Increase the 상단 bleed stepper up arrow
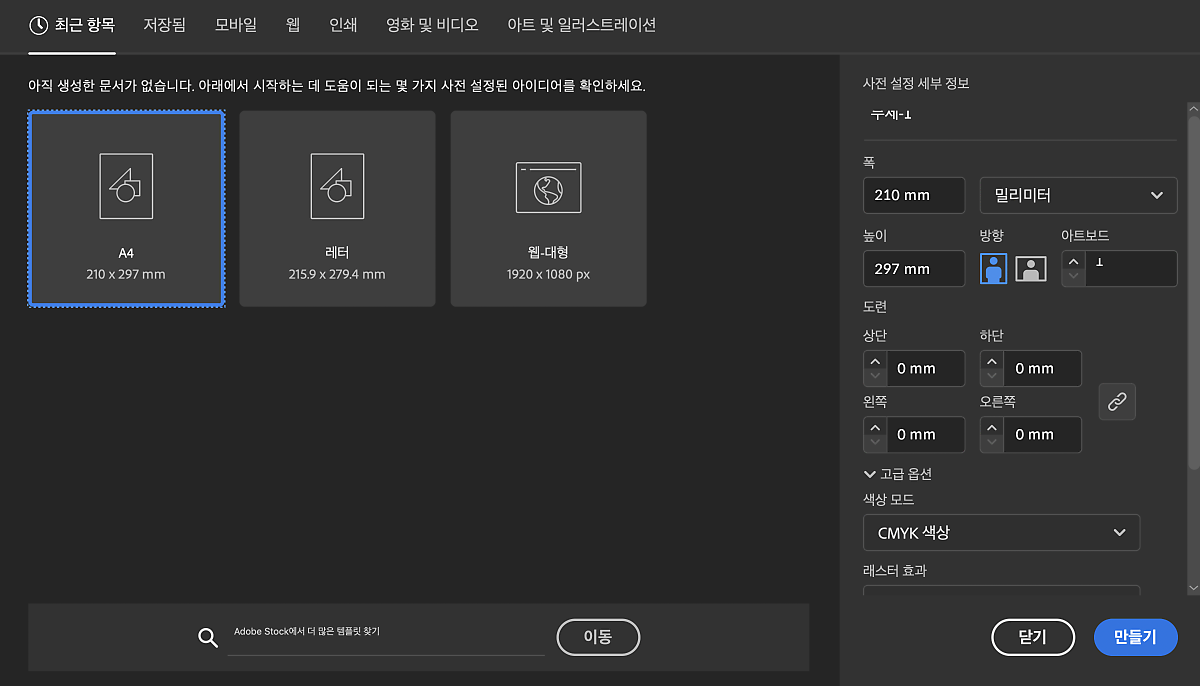This screenshot has width=1200, height=686. (x=875, y=361)
